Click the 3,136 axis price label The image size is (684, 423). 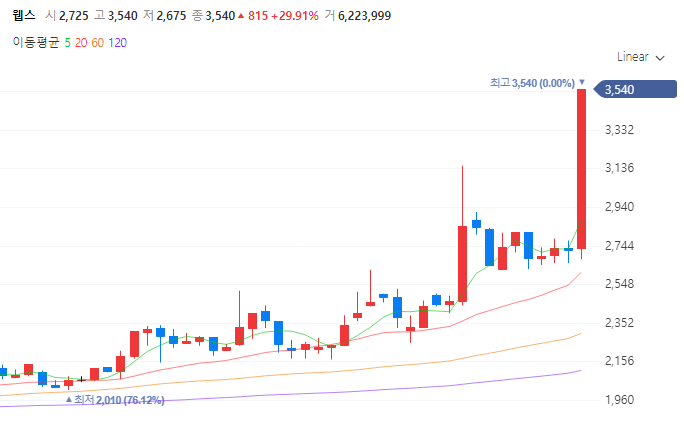click(619, 168)
